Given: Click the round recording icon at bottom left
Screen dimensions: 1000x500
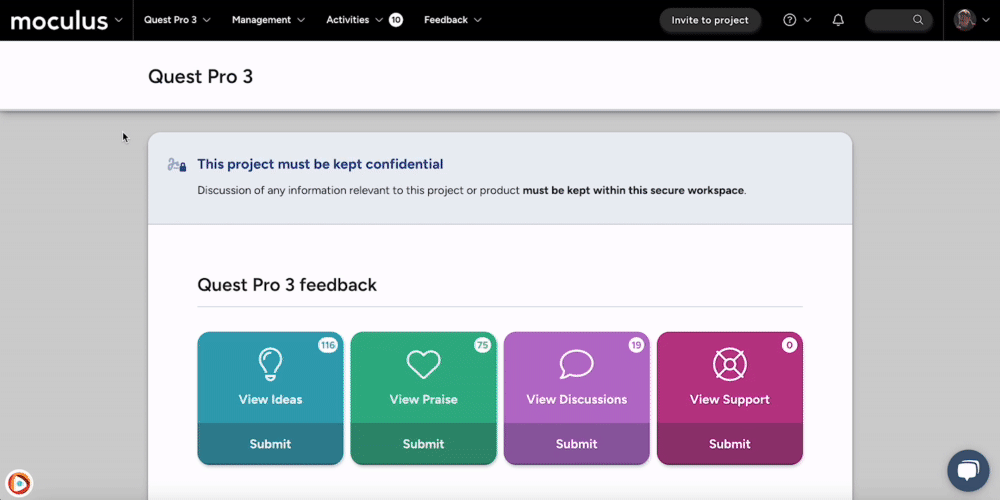Looking at the screenshot, I should [20, 484].
